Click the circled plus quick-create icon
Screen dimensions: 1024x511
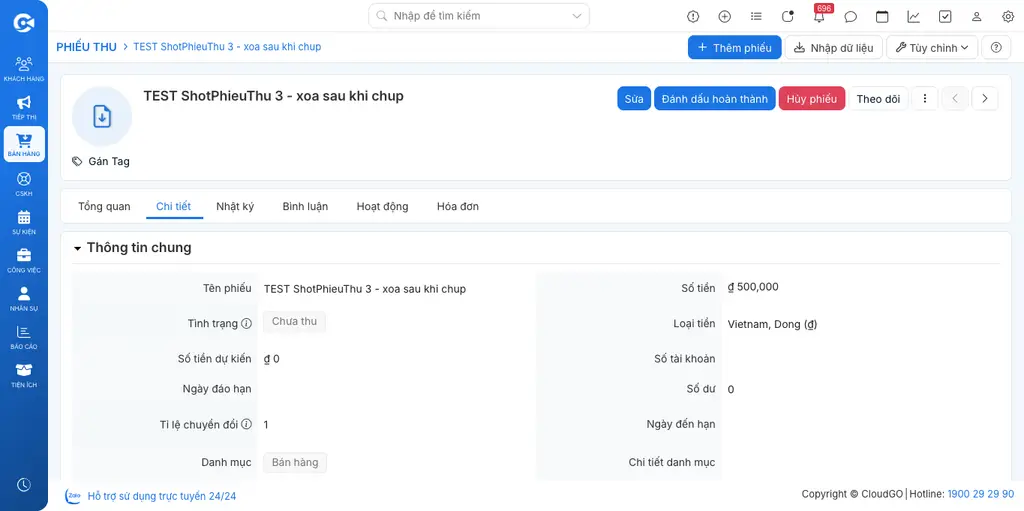tap(724, 16)
